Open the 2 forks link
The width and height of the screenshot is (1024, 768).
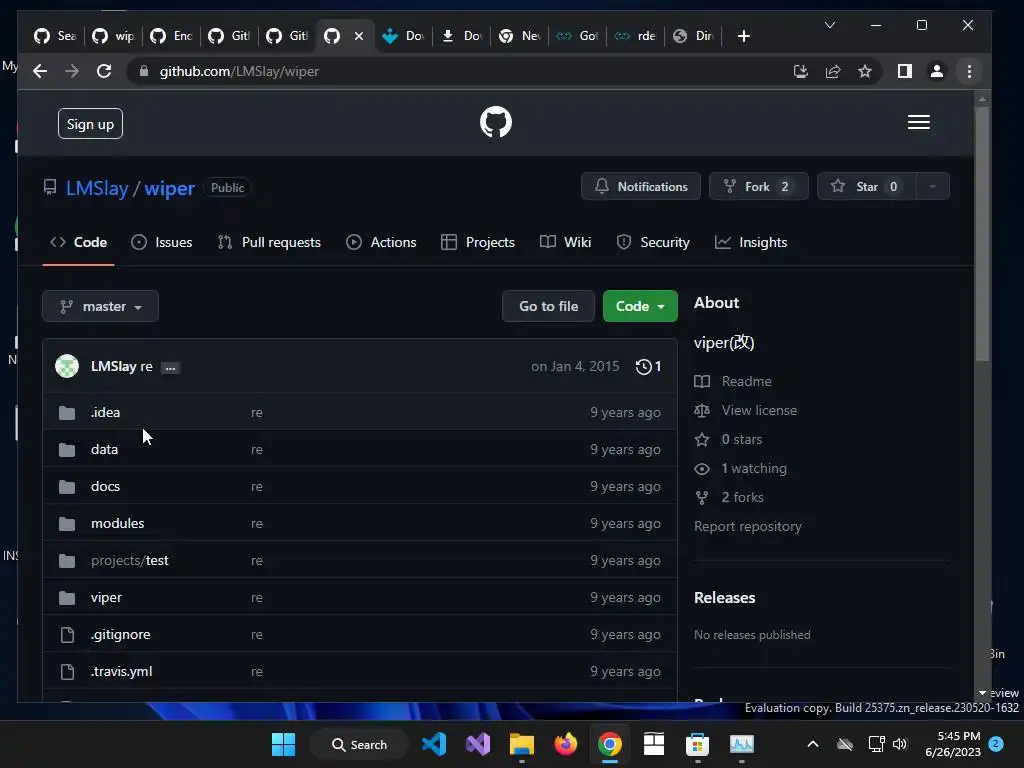pyautogui.click(x=742, y=498)
